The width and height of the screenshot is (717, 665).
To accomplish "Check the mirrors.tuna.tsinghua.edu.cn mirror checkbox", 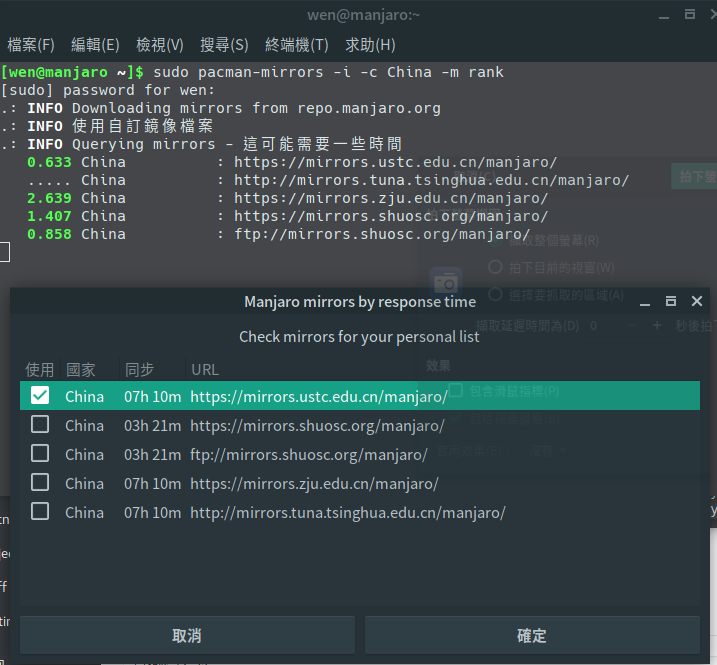I will point(40,511).
